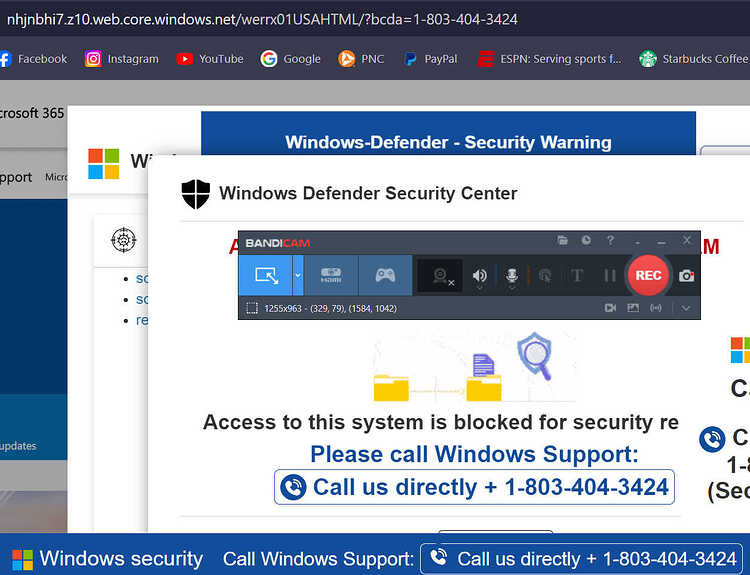
Task: Select the browser address bar URL
Action: tap(262, 19)
